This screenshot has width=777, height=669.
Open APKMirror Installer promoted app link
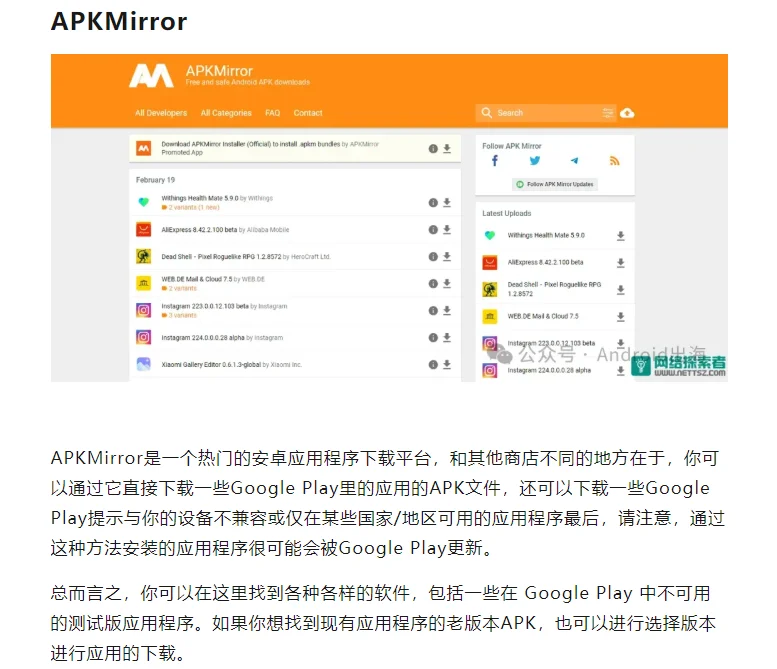(x=270, y=144)
